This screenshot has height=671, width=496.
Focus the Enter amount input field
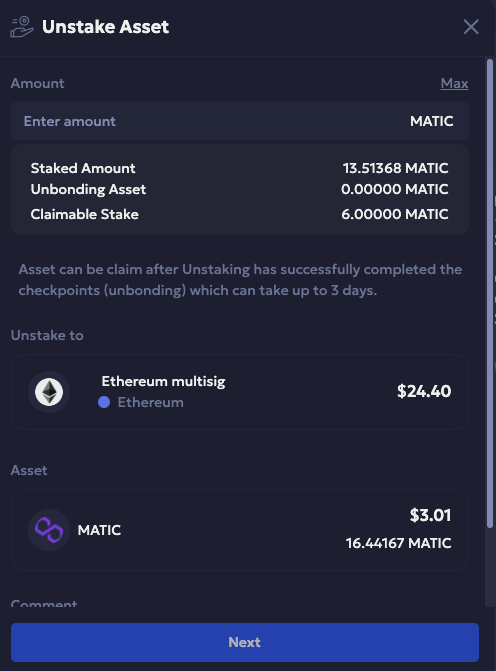coord(240,121)
